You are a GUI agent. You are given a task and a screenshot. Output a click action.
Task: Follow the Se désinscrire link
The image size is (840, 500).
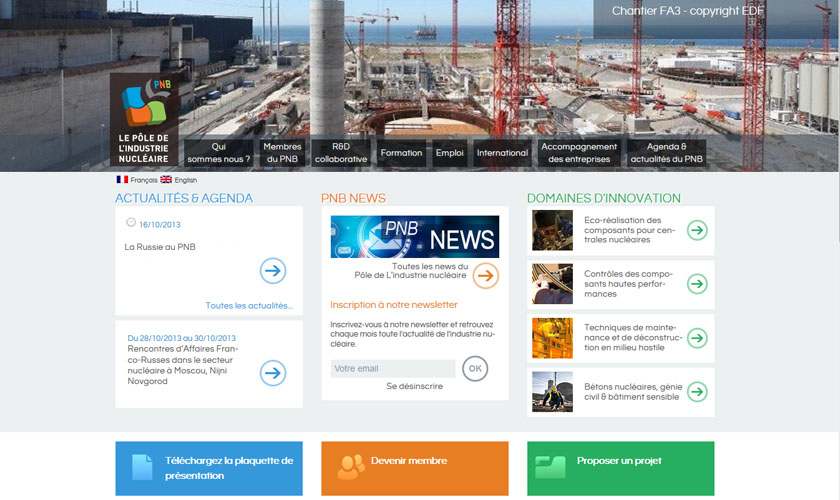click(x=414, y=386)
